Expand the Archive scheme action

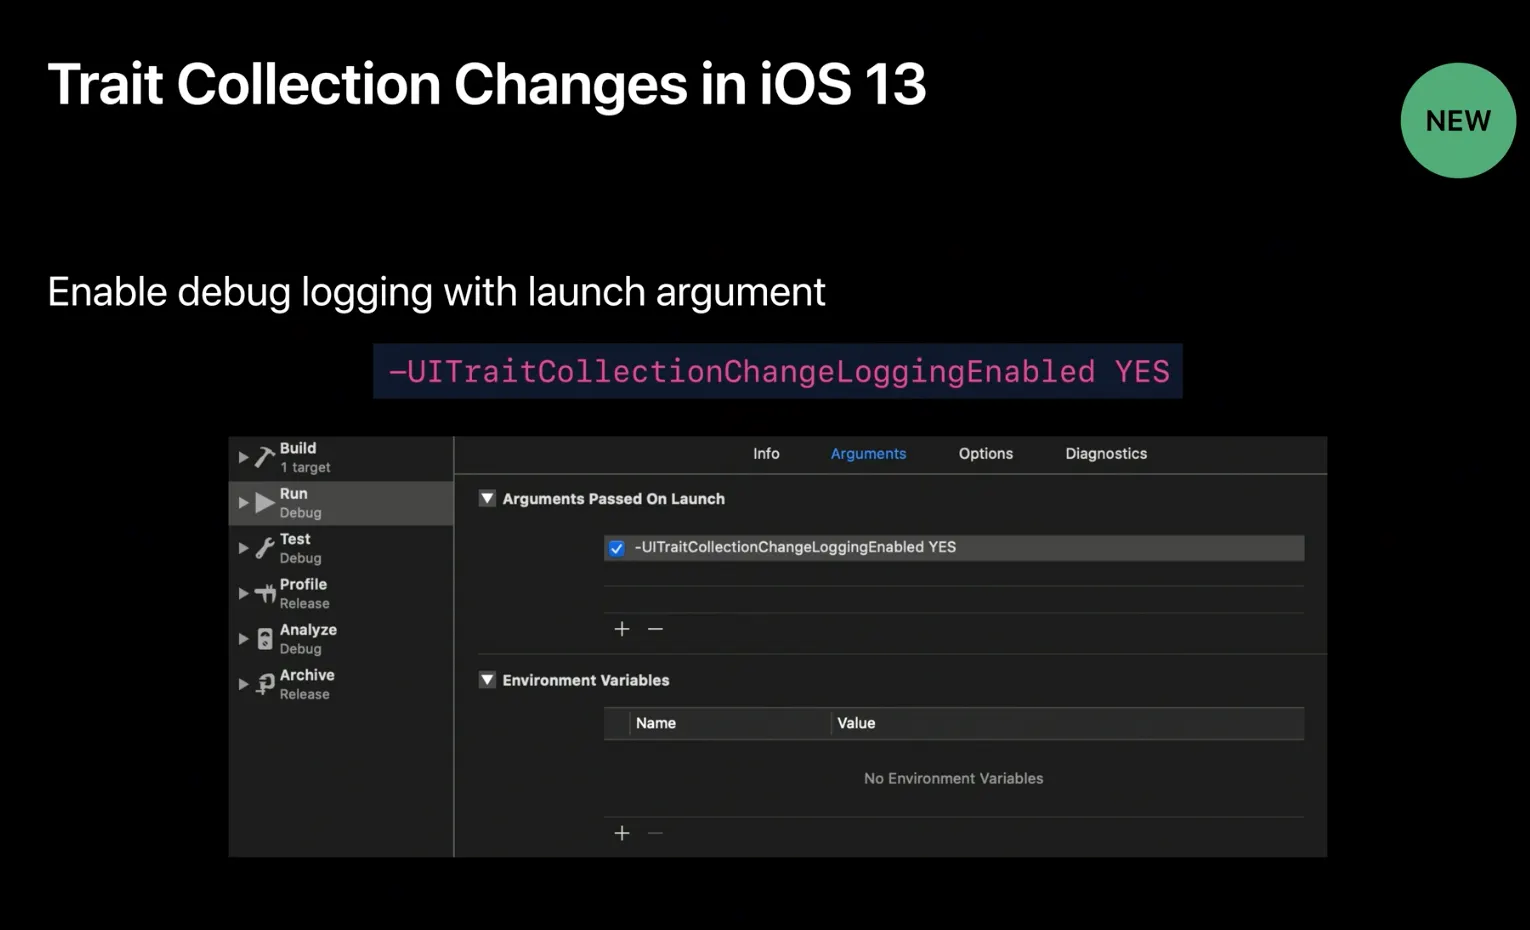243,684
